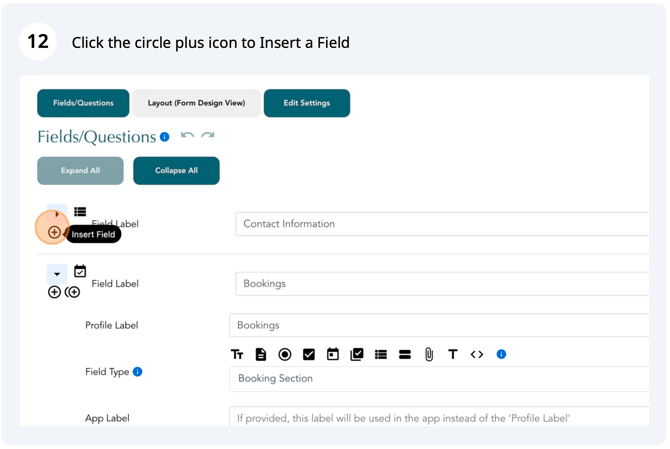Expand the Contact Information field row
The width and height of the screenshot is (670, 449).
coord(57,214)
